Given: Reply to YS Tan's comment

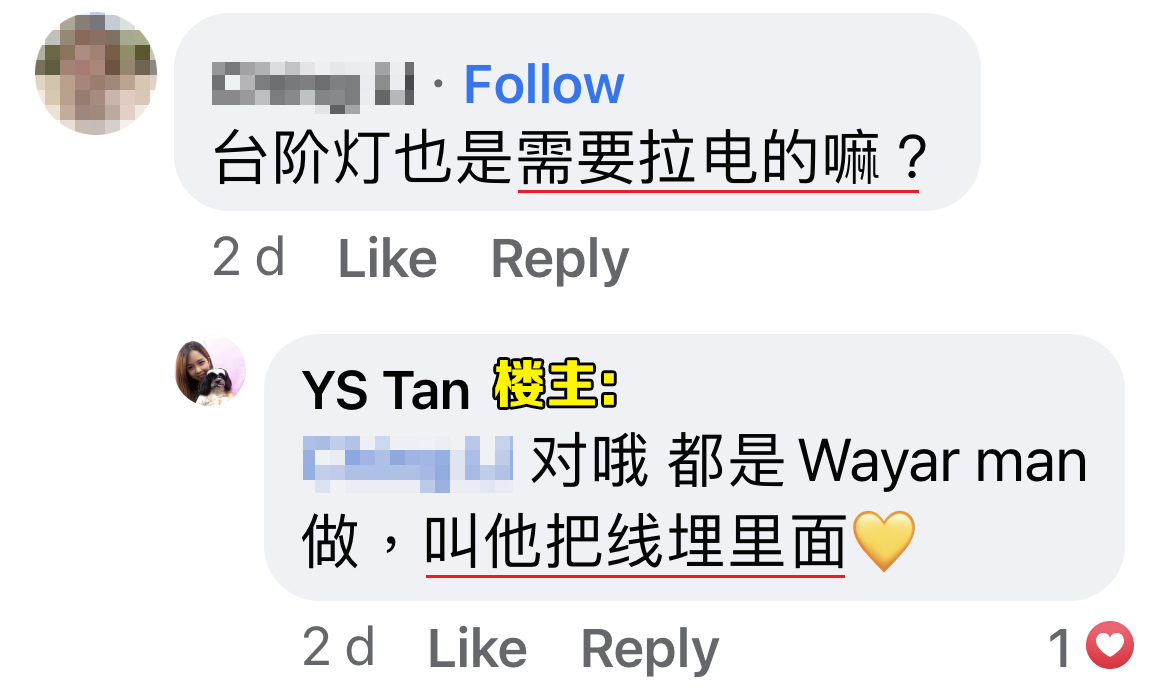Looking at the screenshot, I should (x=650, y=649).
